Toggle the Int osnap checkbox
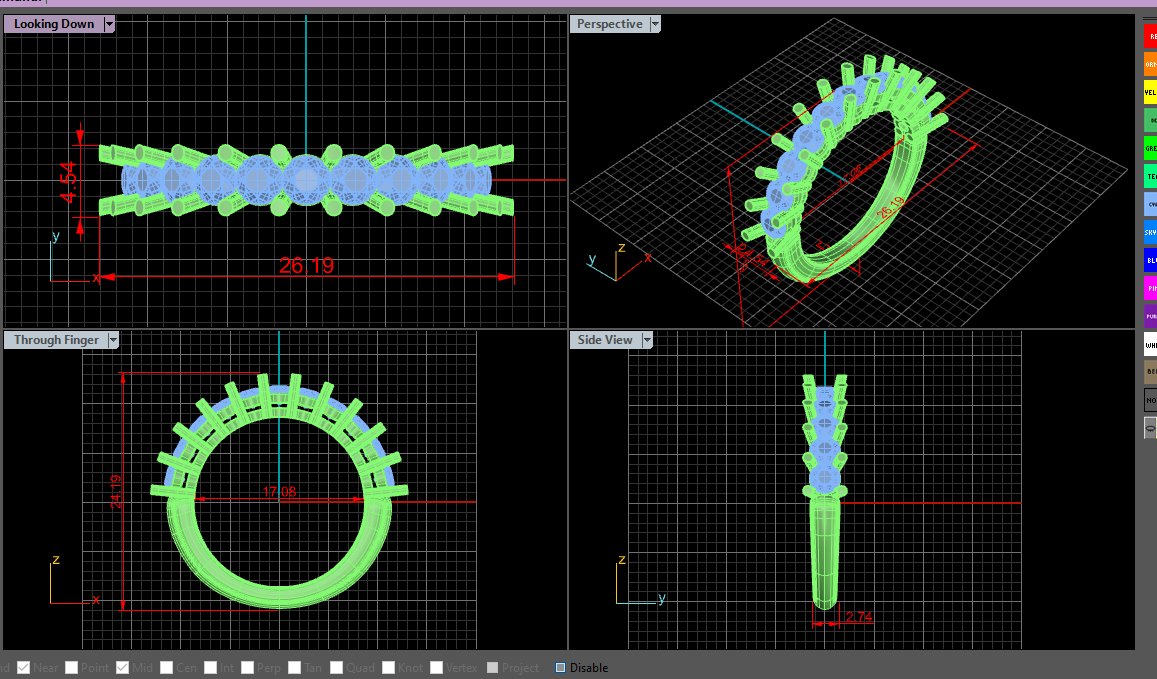 [x=211, y=667]
